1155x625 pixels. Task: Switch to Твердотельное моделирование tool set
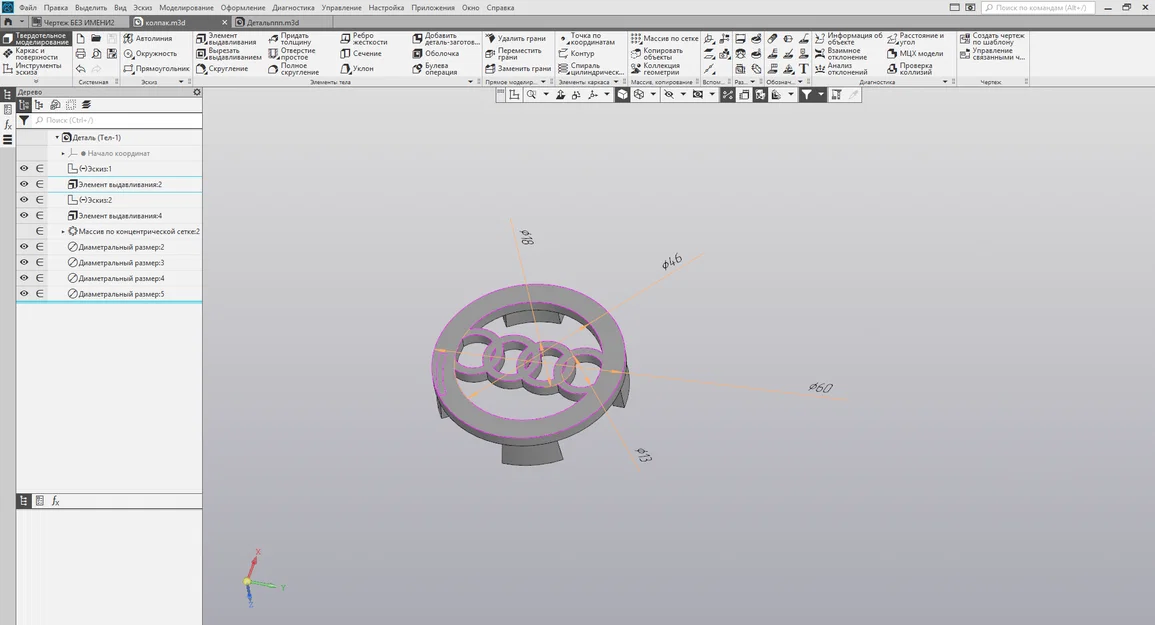pyautogui.click(x=36, y=38)
